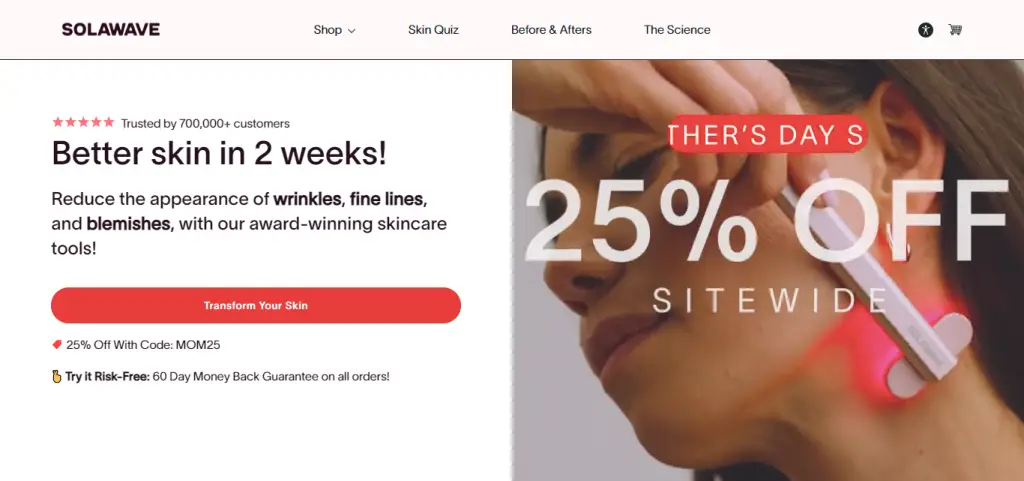The height and width of the screenshot is (481, 1024).
Task: Click the 25% Off With Code: MOM25 text
Action: 143,345
